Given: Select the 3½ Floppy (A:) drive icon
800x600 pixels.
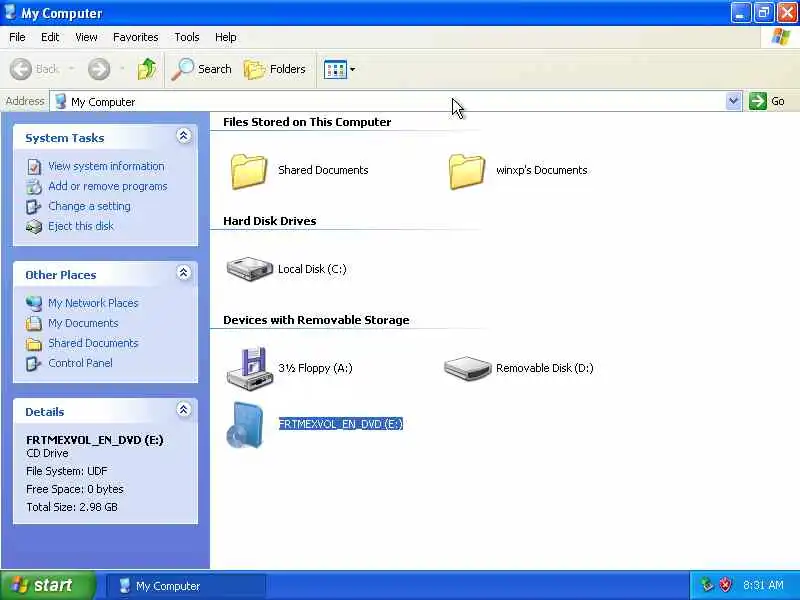Looking at the screenshot, I should (x=248, y=368).
